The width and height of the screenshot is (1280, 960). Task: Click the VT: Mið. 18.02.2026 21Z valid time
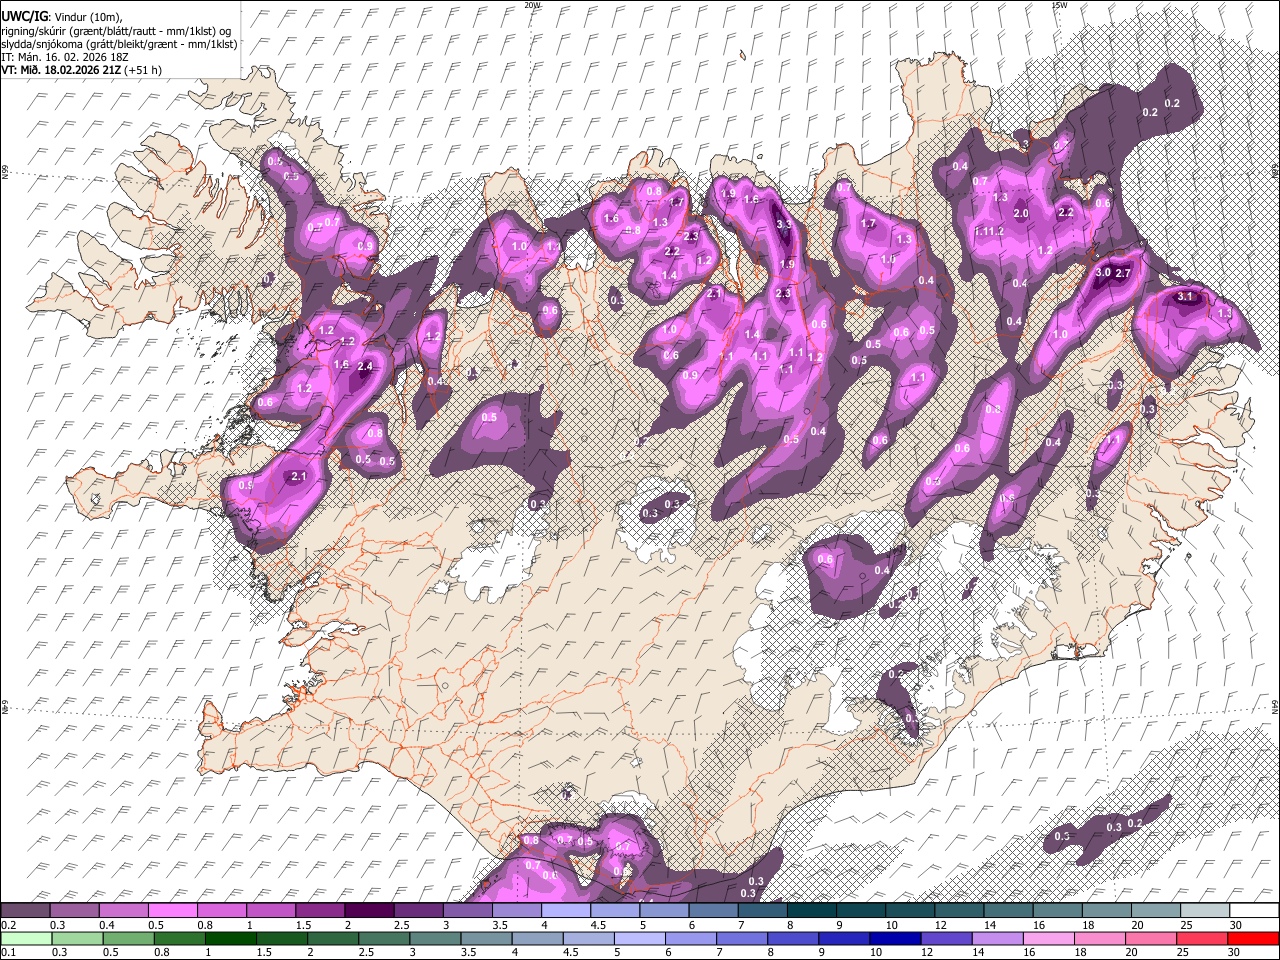click(x=61, y=70)
